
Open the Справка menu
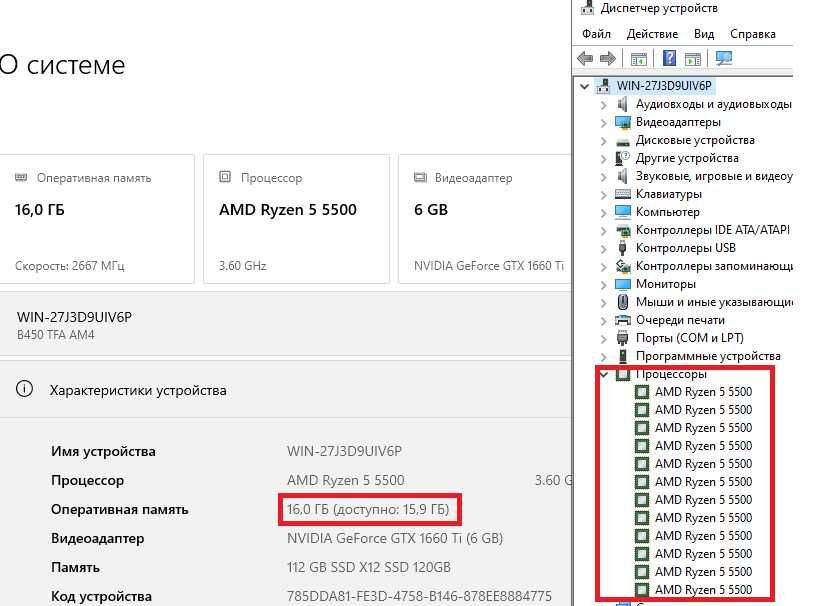point(753,34)
